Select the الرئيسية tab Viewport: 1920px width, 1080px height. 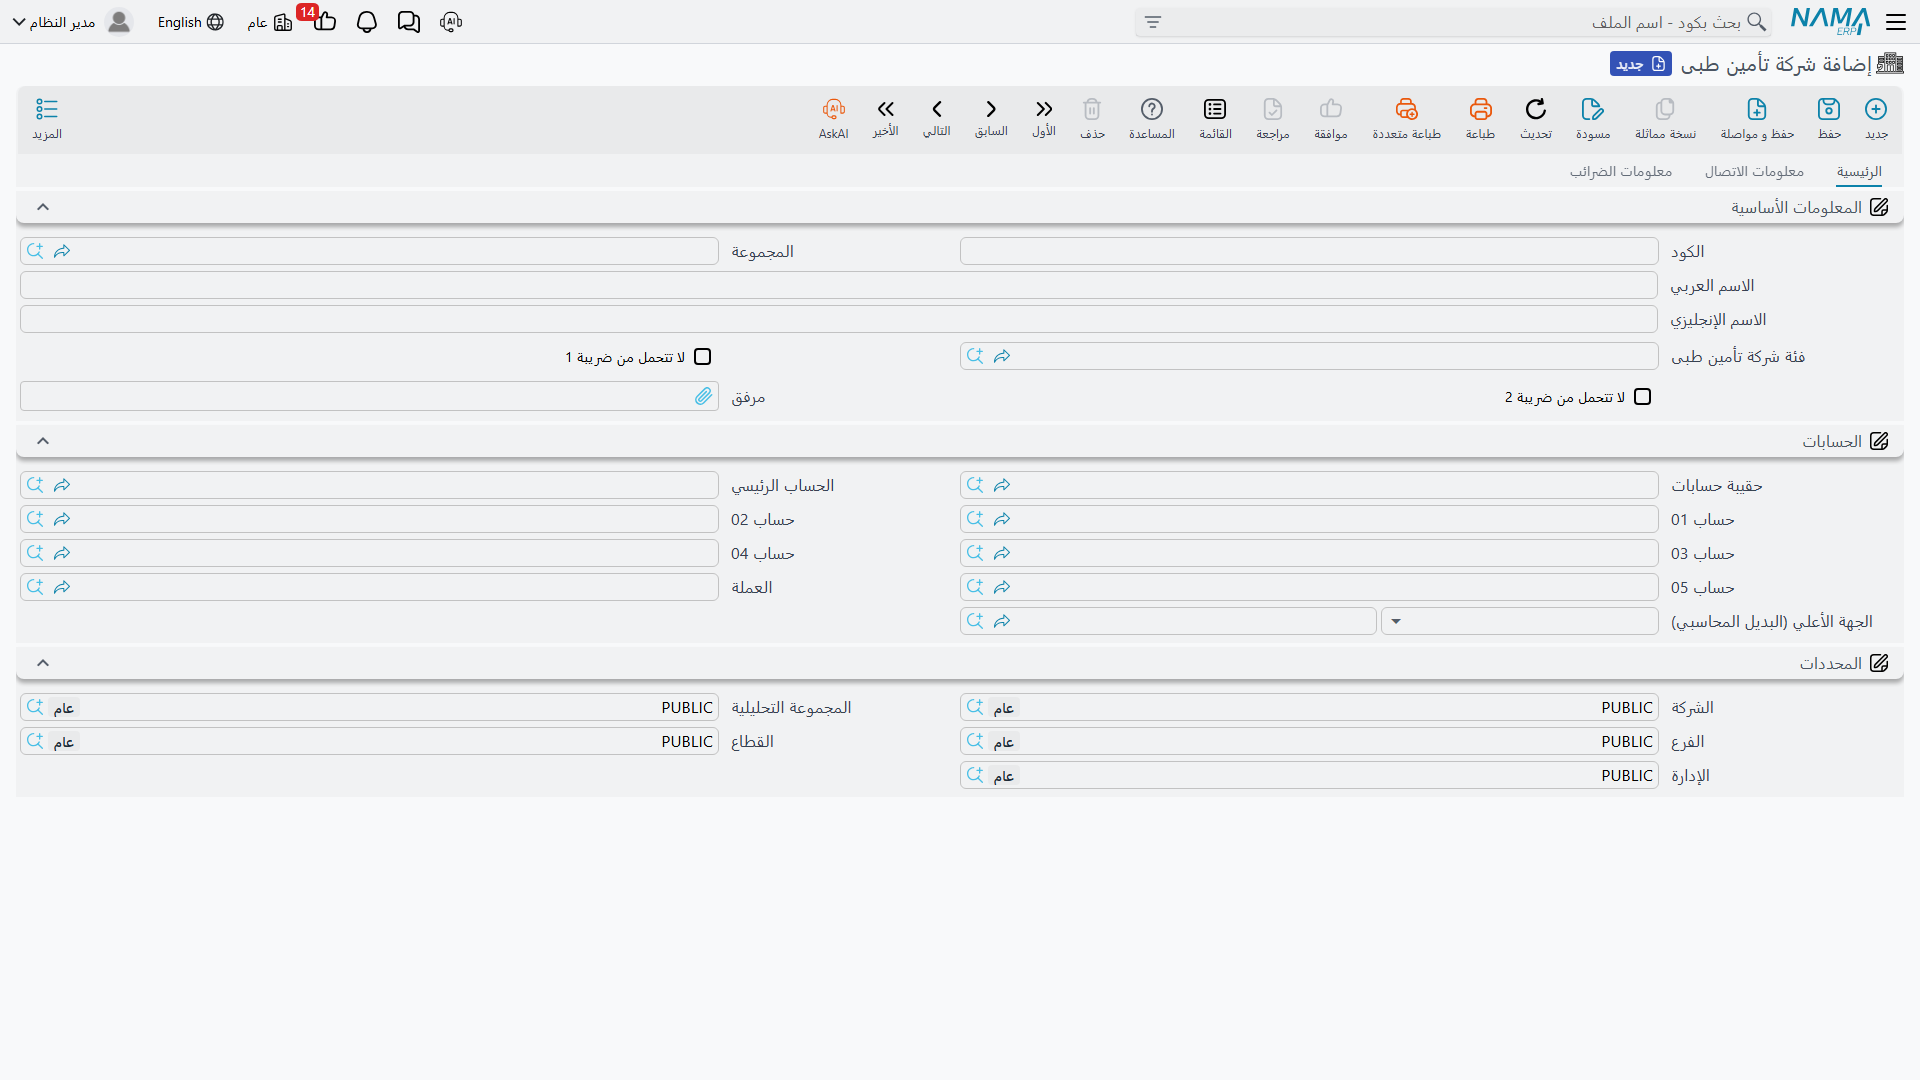[x=1859, y=172]
